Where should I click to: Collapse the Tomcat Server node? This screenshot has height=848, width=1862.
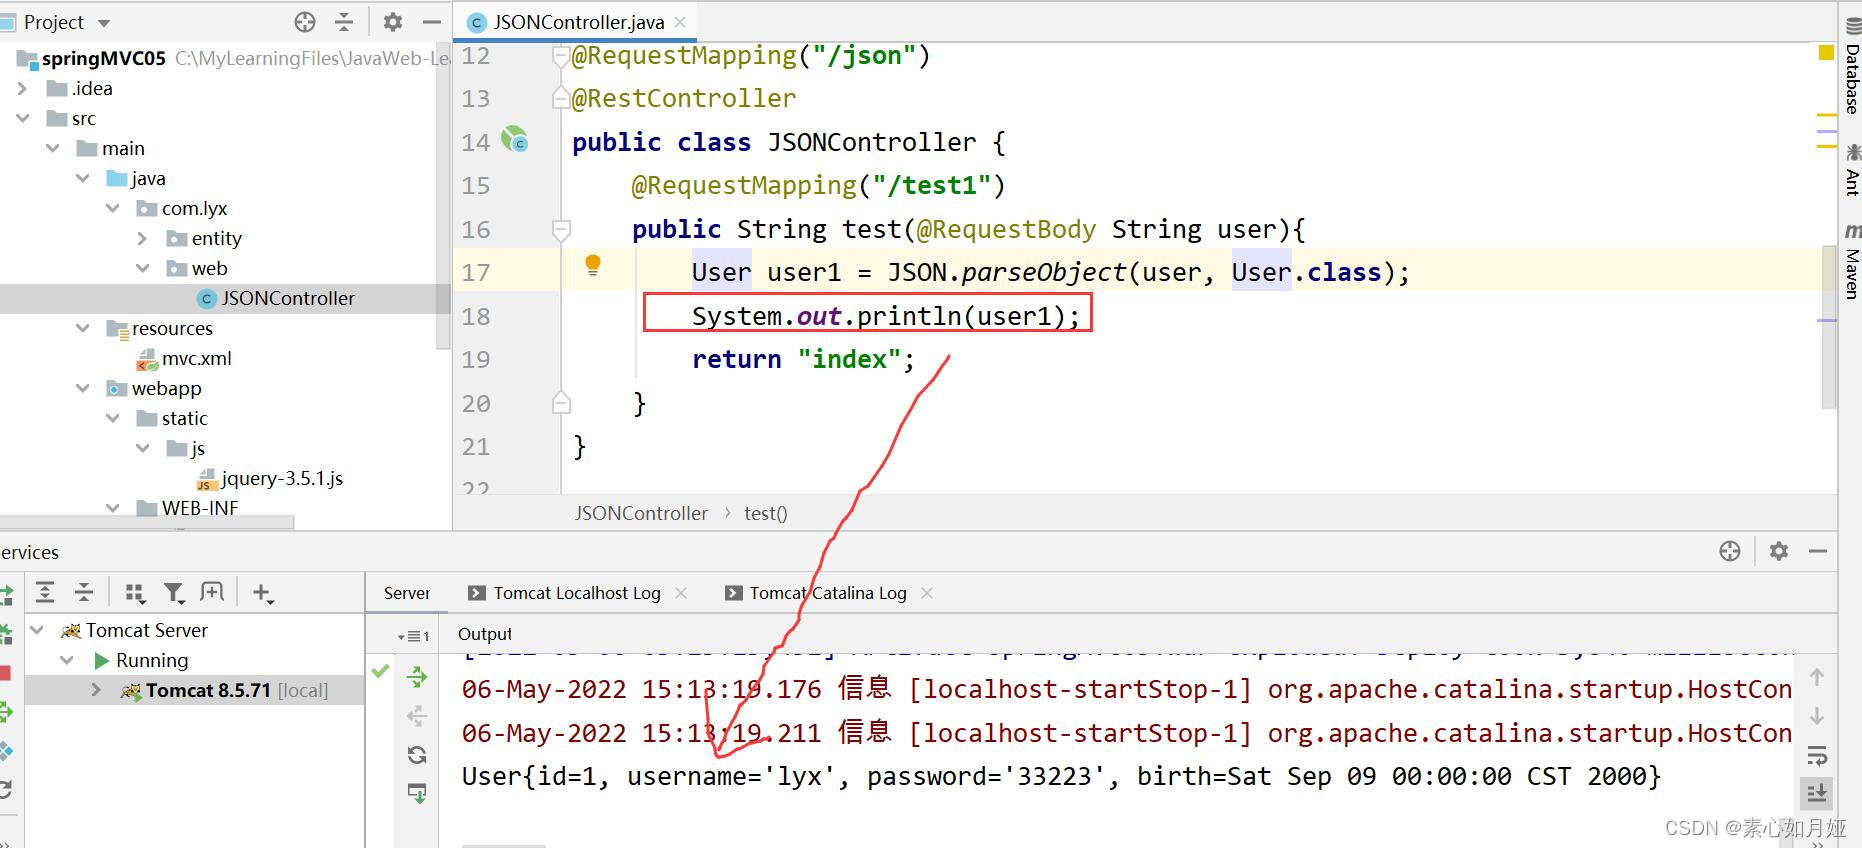tap(37, 630)
